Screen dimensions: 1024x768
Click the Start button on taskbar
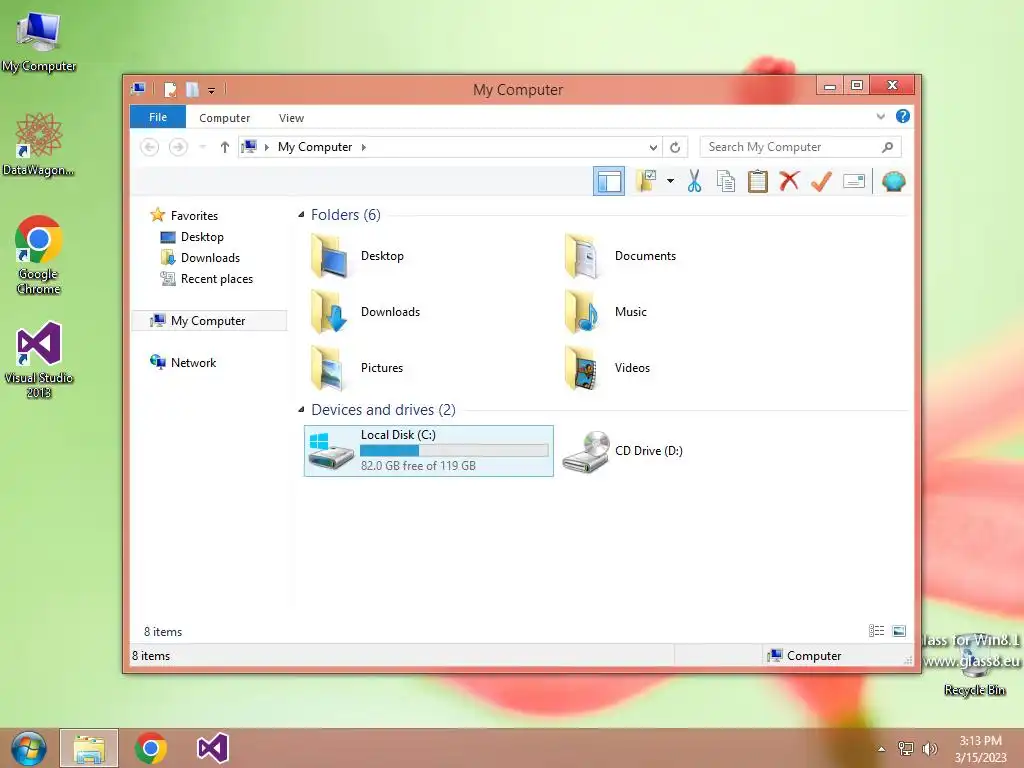[x=28, y=748]
